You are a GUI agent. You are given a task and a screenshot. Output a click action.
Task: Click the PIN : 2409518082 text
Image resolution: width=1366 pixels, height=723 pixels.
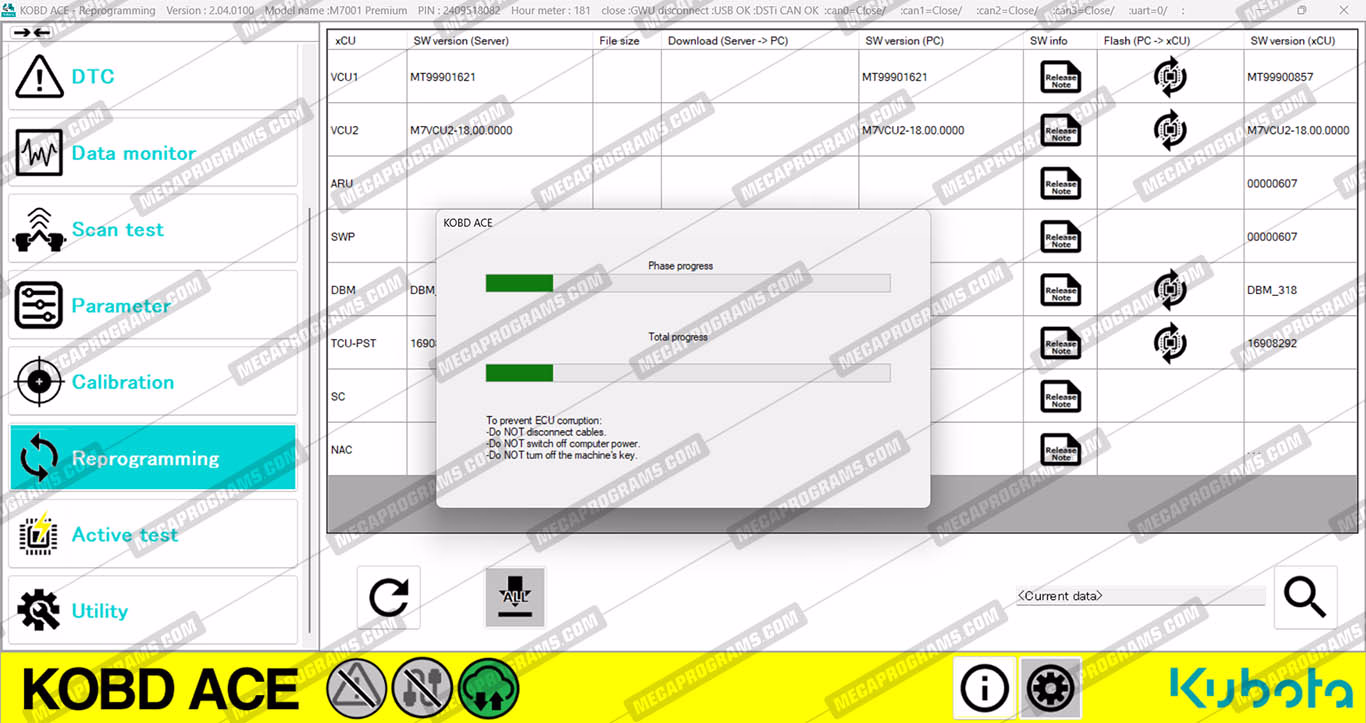coord(459,11)
